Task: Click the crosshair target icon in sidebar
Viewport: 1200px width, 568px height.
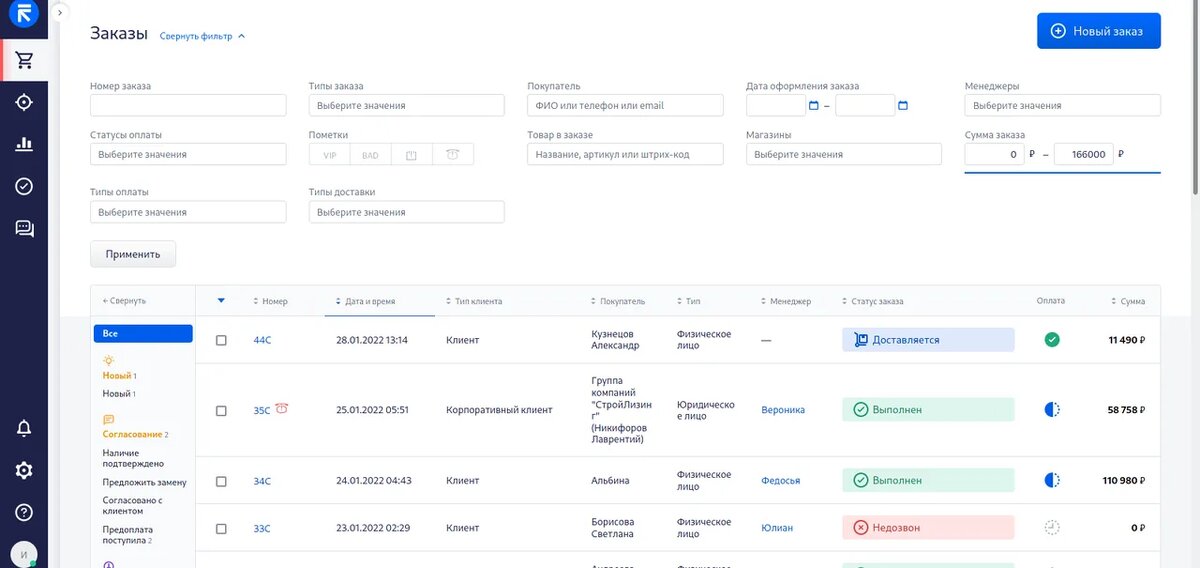Action: pos(24,102)
